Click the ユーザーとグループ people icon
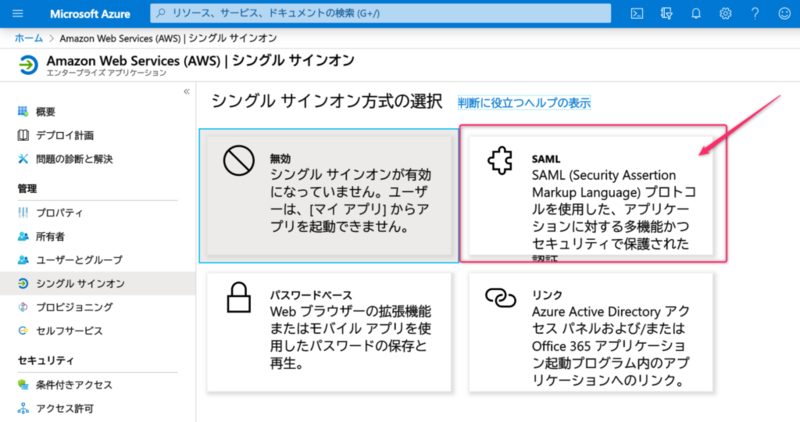Image resolution: width=800 pixels, height=422 pixels. [23, 260]
